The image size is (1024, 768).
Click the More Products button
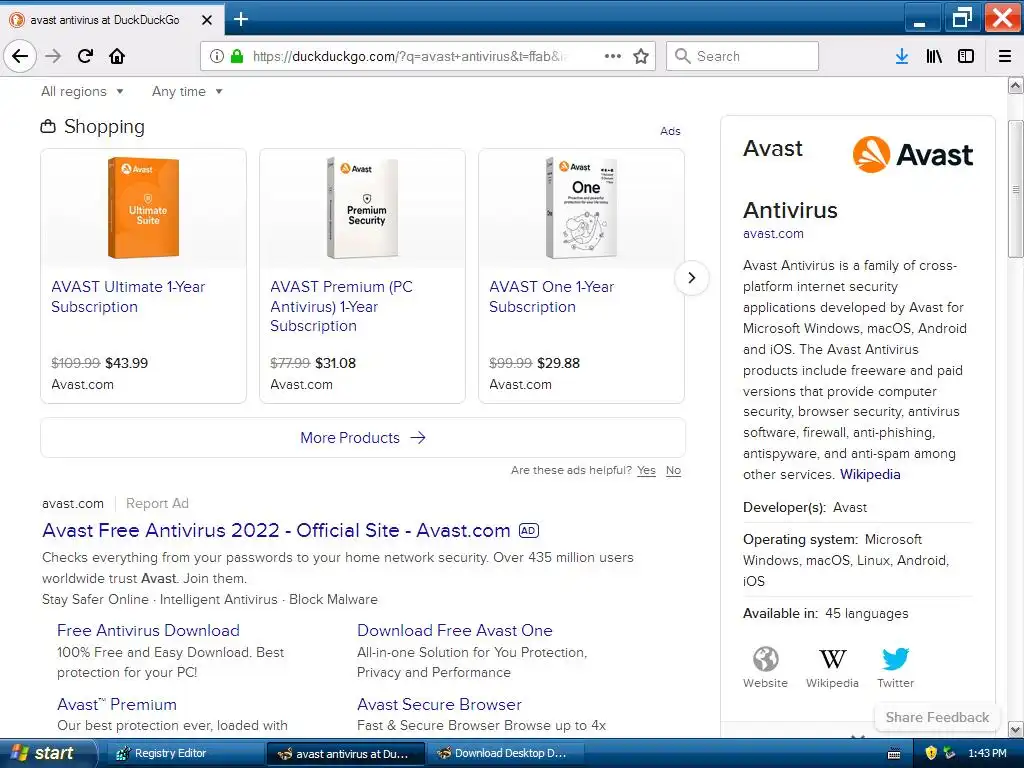coord(363,438)
